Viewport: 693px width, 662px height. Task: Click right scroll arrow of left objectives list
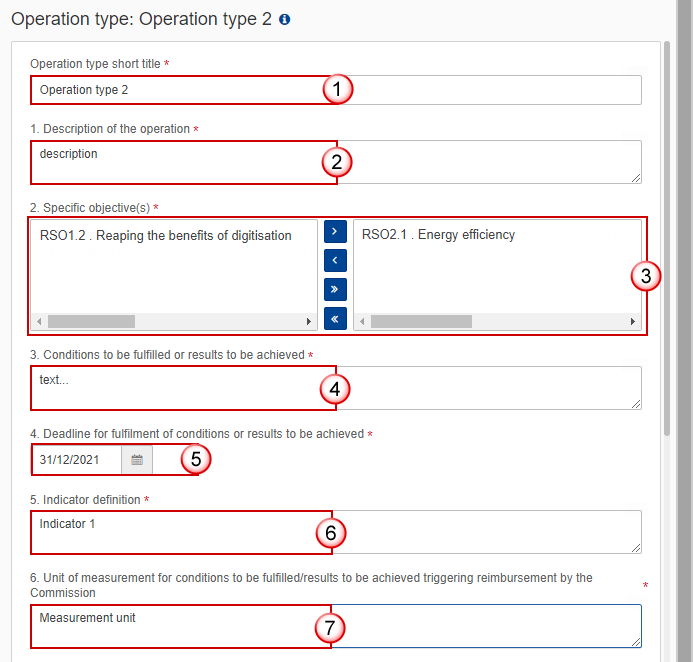(308, 321)
